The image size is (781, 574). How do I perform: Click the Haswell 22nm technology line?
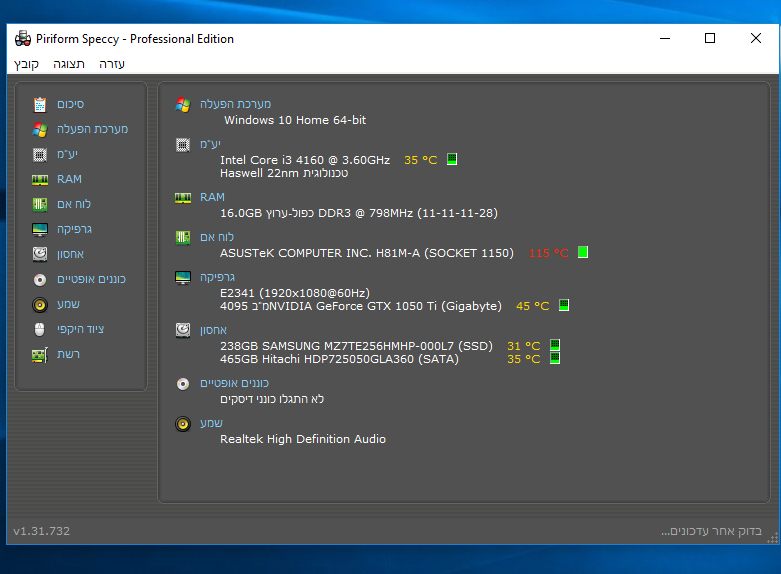coord(284,173)
